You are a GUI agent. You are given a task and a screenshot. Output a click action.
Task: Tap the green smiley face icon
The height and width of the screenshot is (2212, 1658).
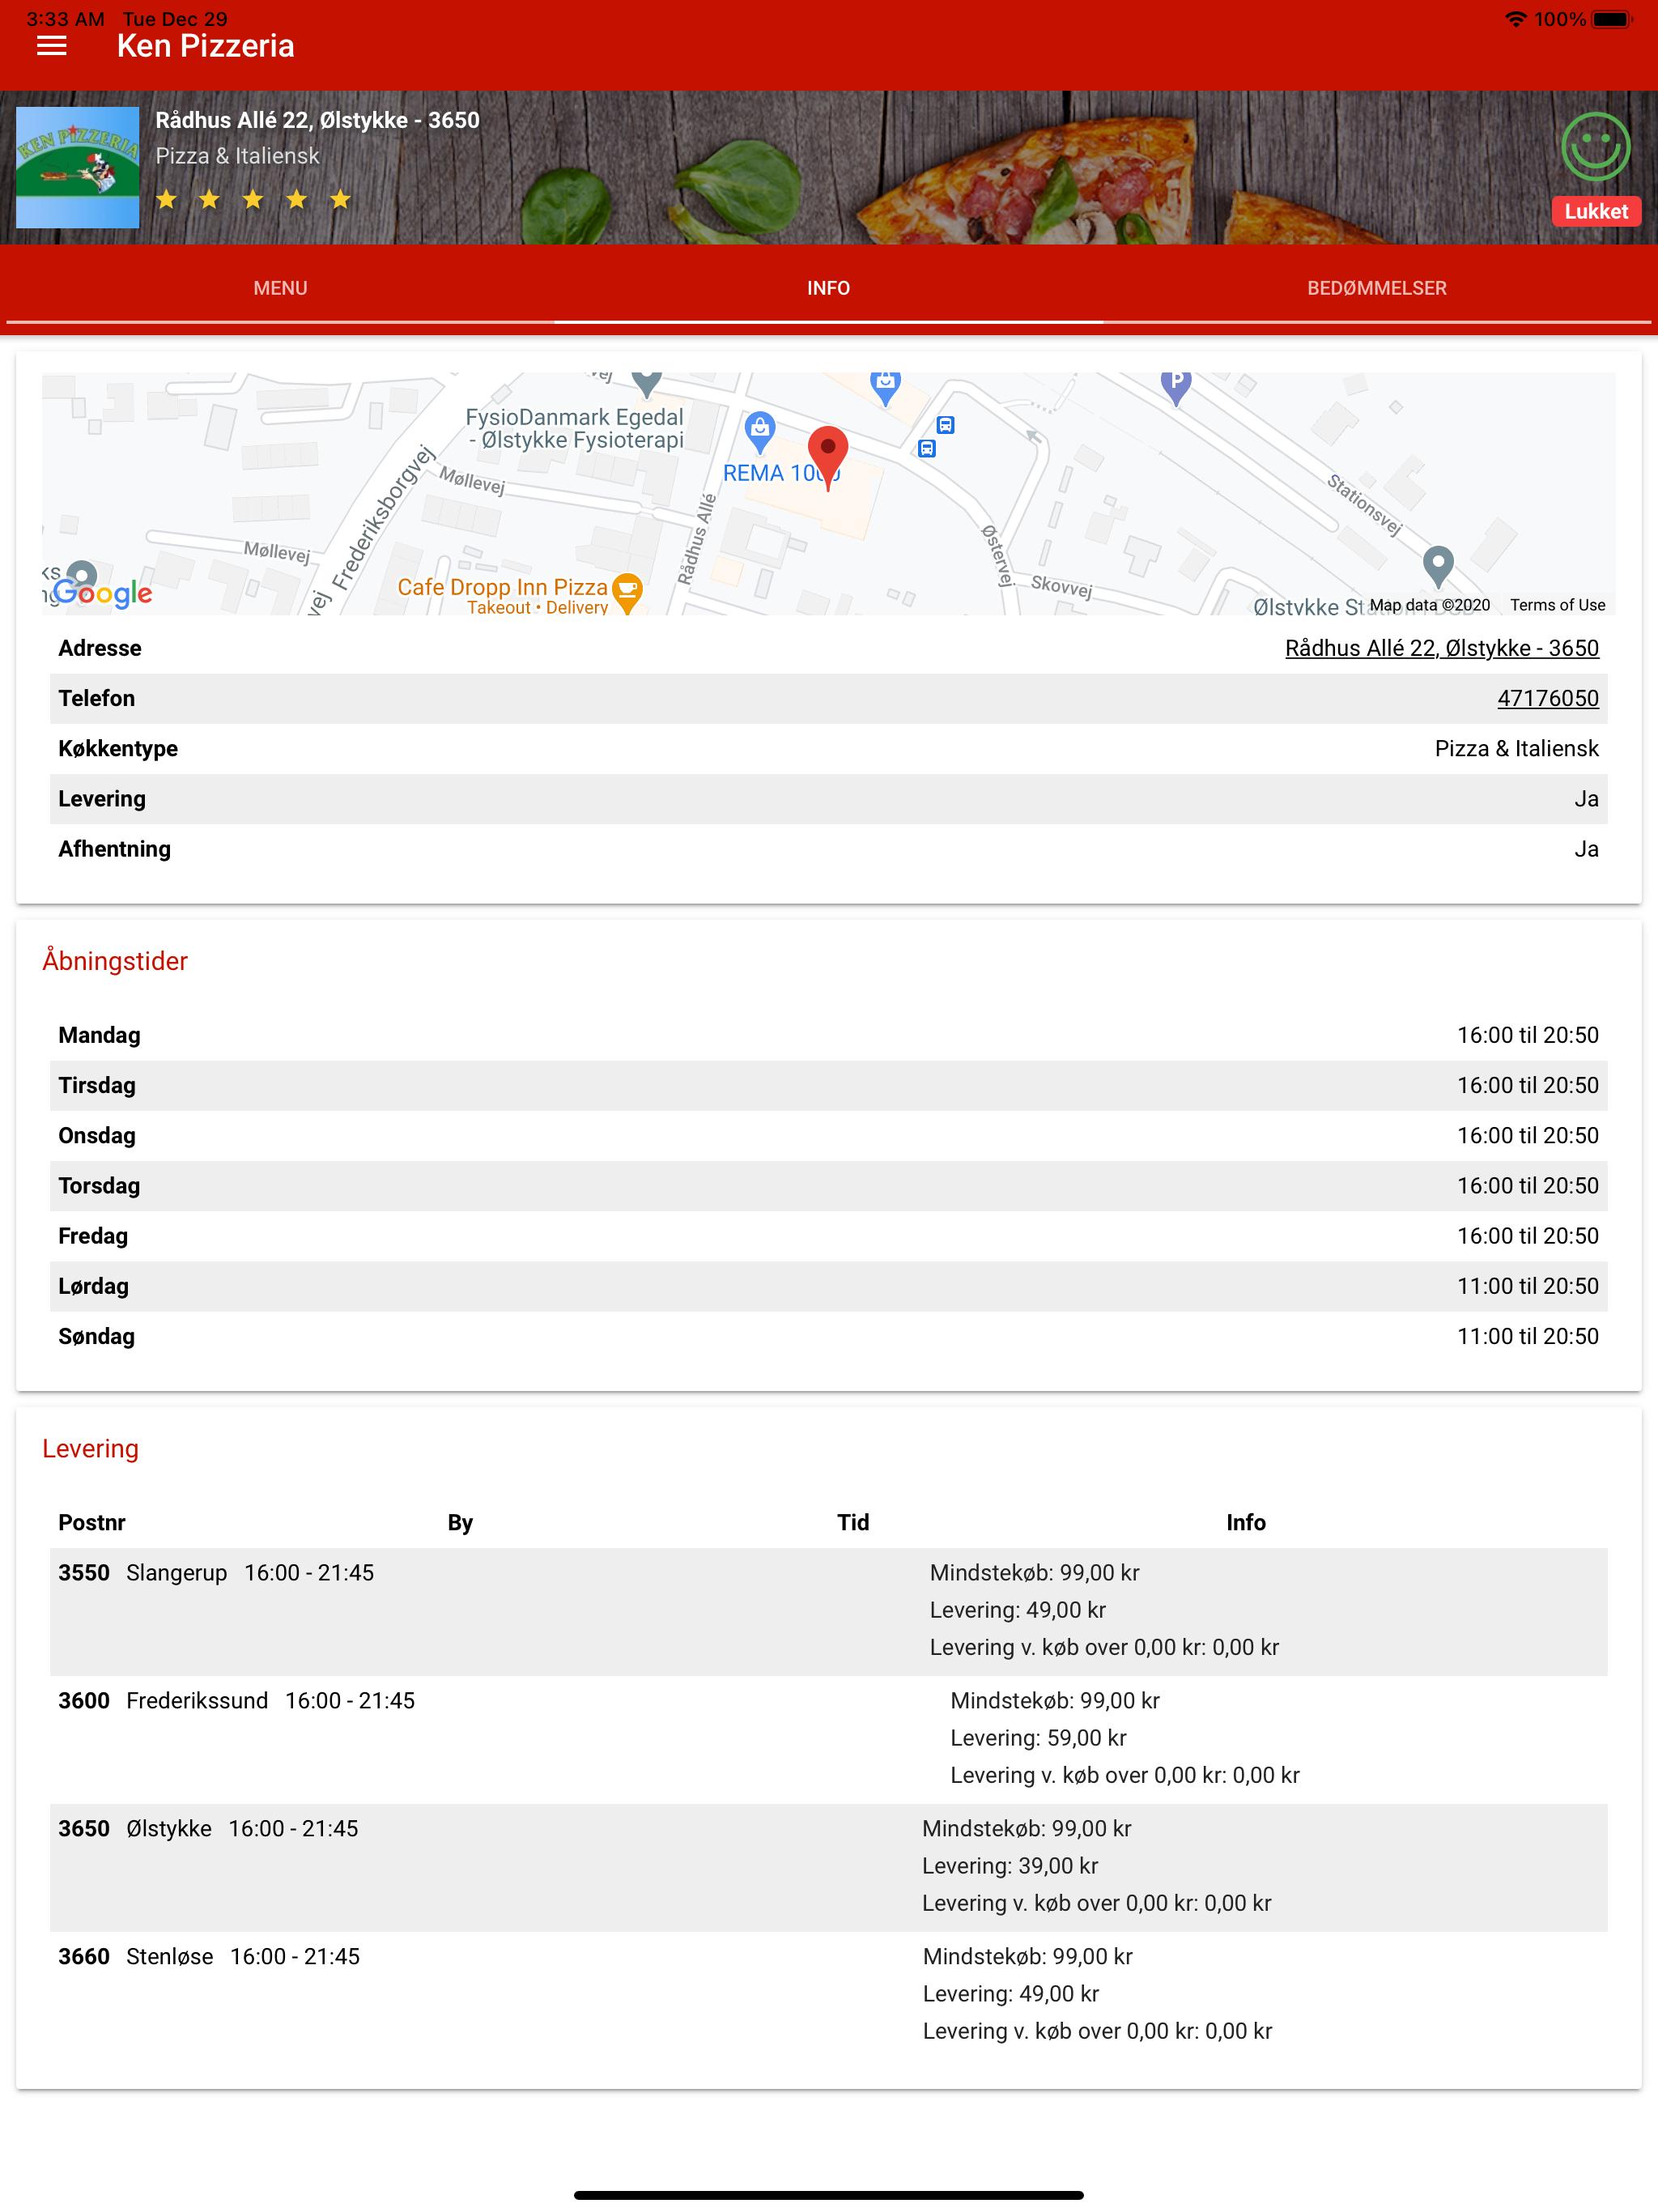[1595, 147]
